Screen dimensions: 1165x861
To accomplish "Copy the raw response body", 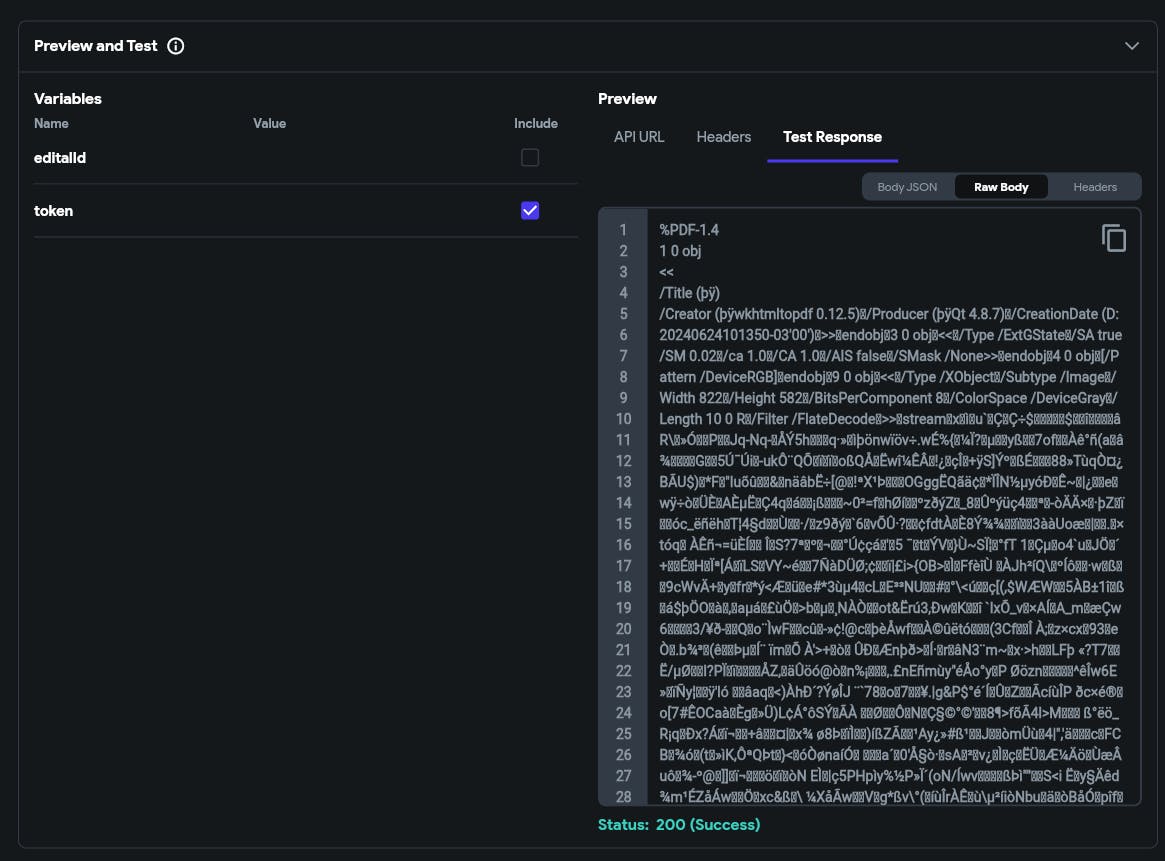I will tap(1113, 238).
